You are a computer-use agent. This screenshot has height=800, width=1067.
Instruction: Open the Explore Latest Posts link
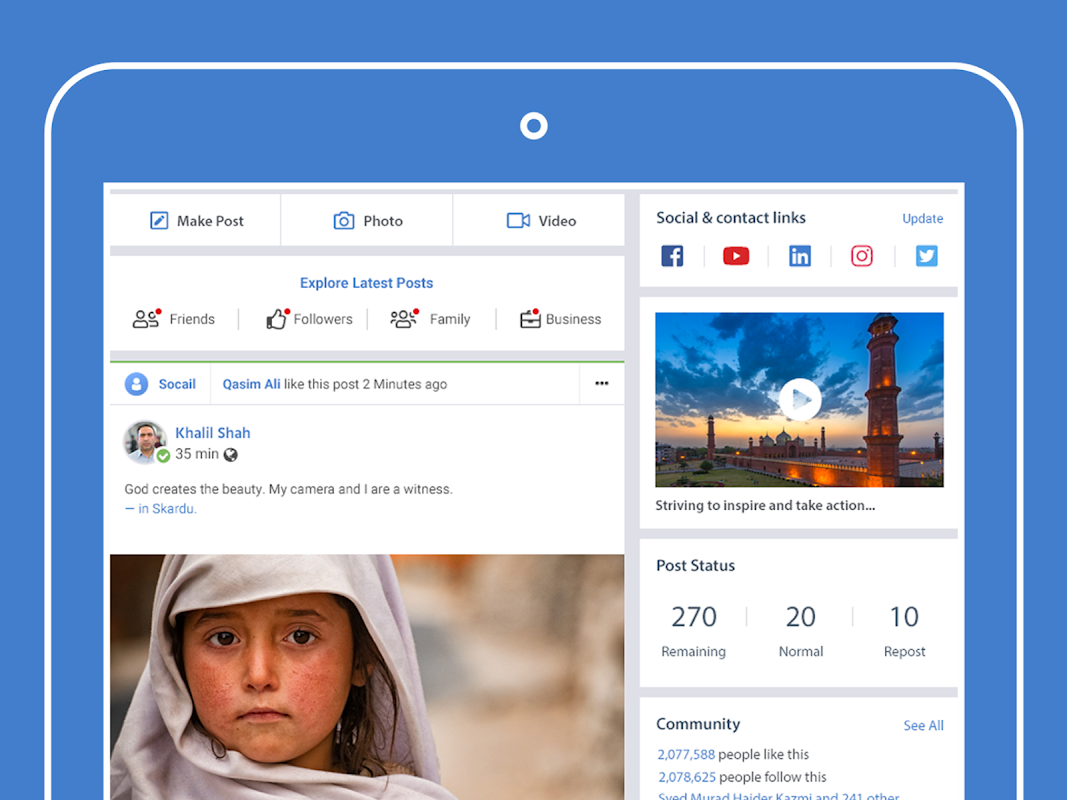[x=366, y=282]
